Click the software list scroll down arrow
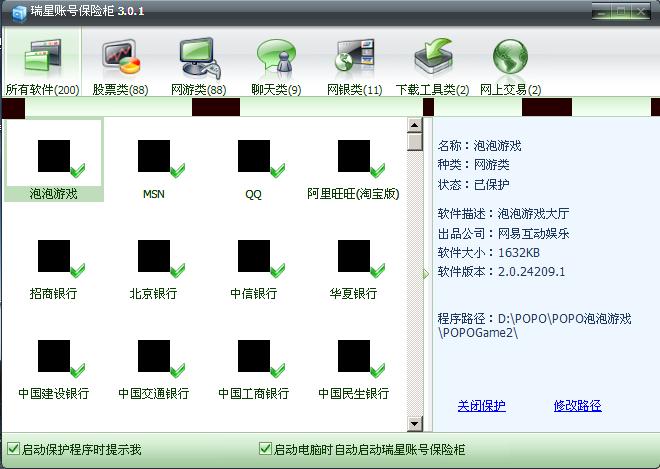Viewport: 660px width, 469px height. click(415, 424)
